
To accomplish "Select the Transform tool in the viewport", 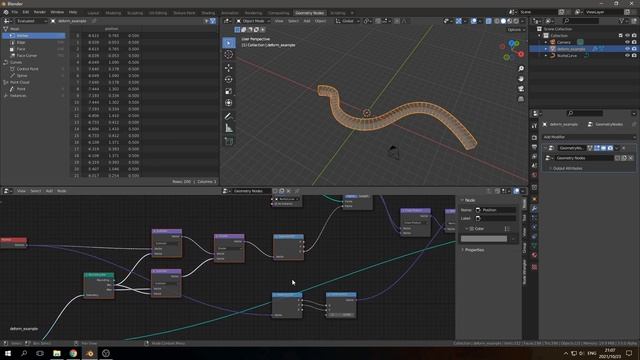I will 229,103.
